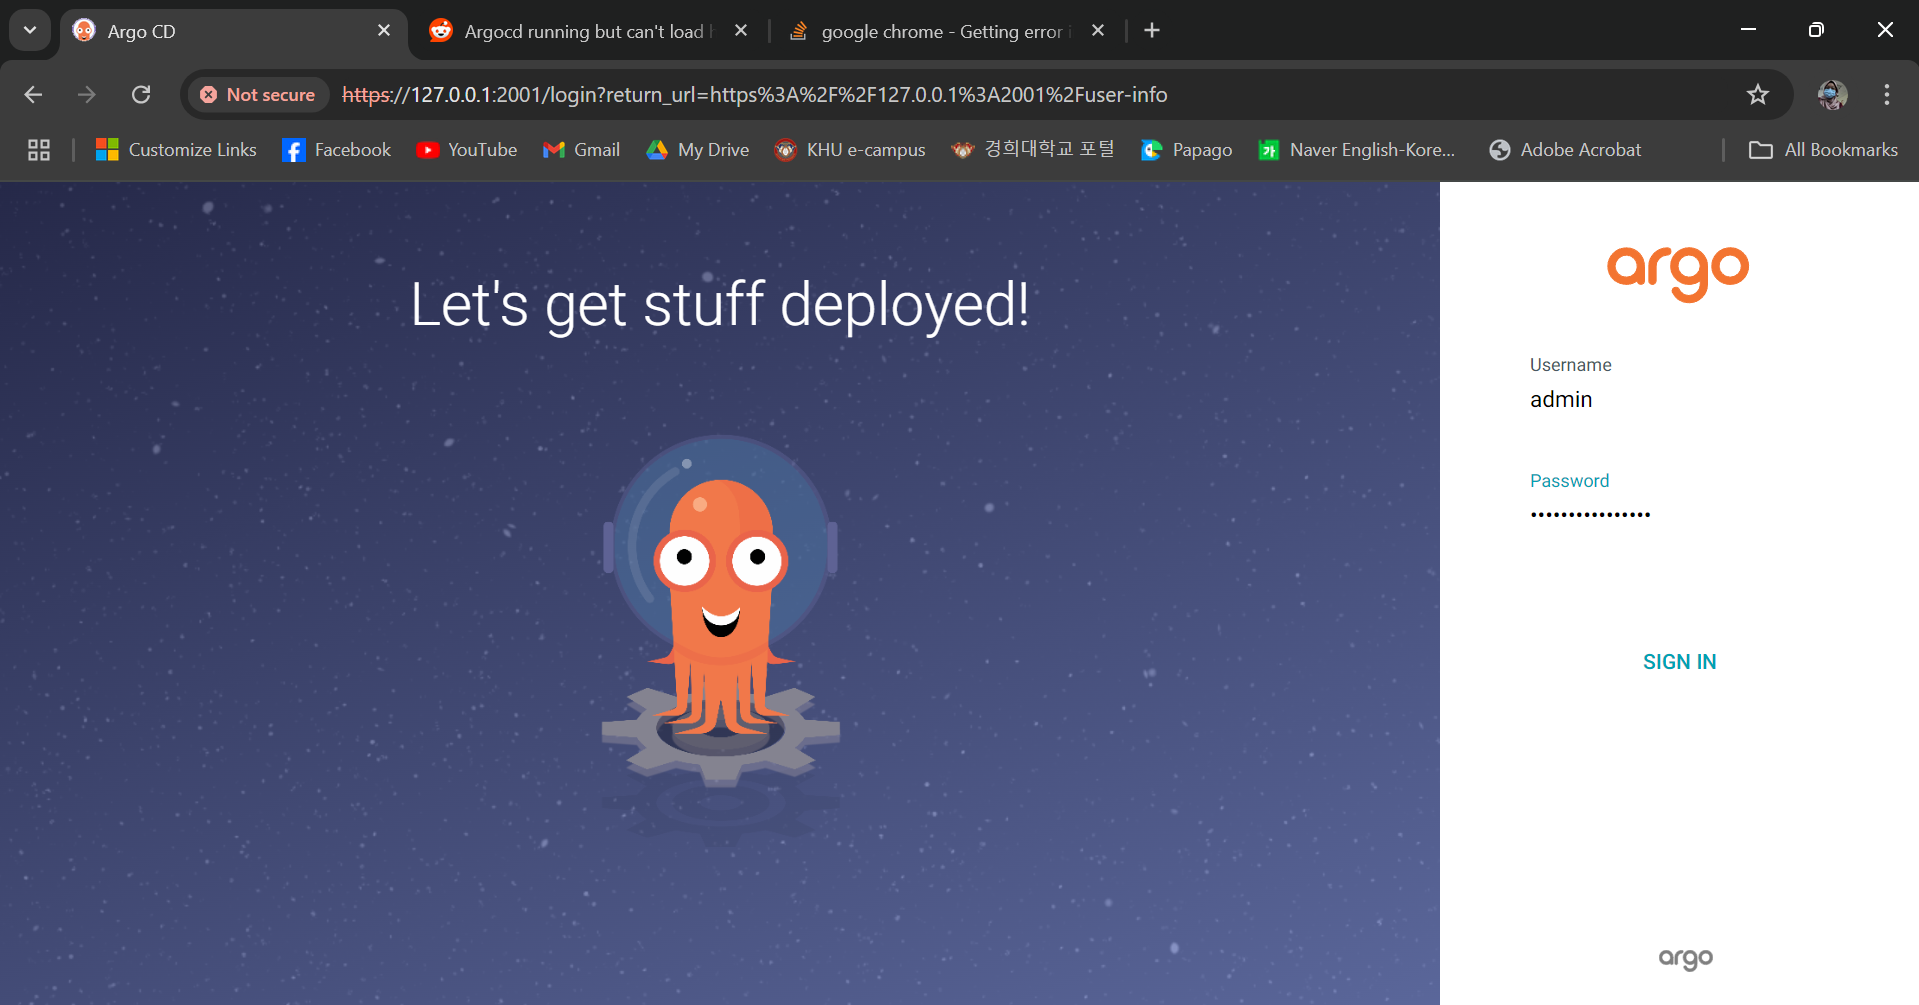1919x1005 pixels.
Task: Expand the tab search dropdown arrow
Action: click(x=30, y=31)
